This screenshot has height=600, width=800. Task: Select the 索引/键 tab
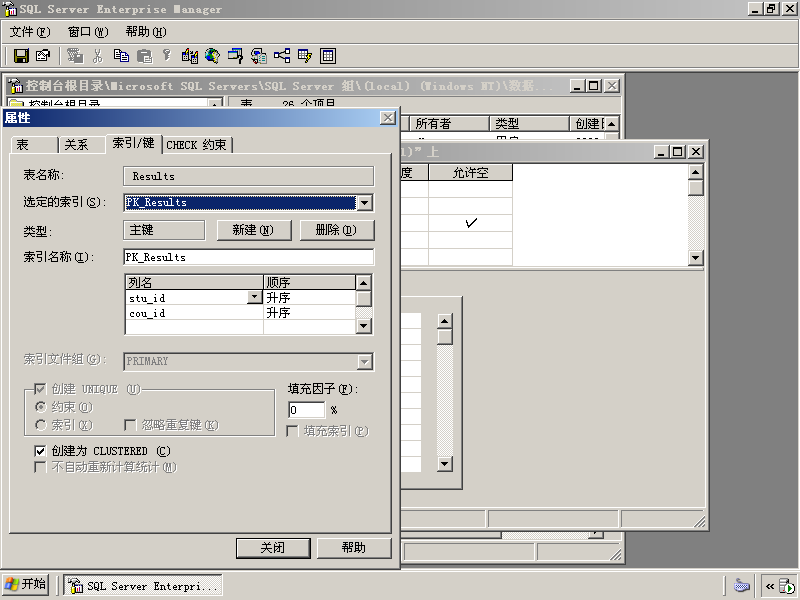point(134,143)
